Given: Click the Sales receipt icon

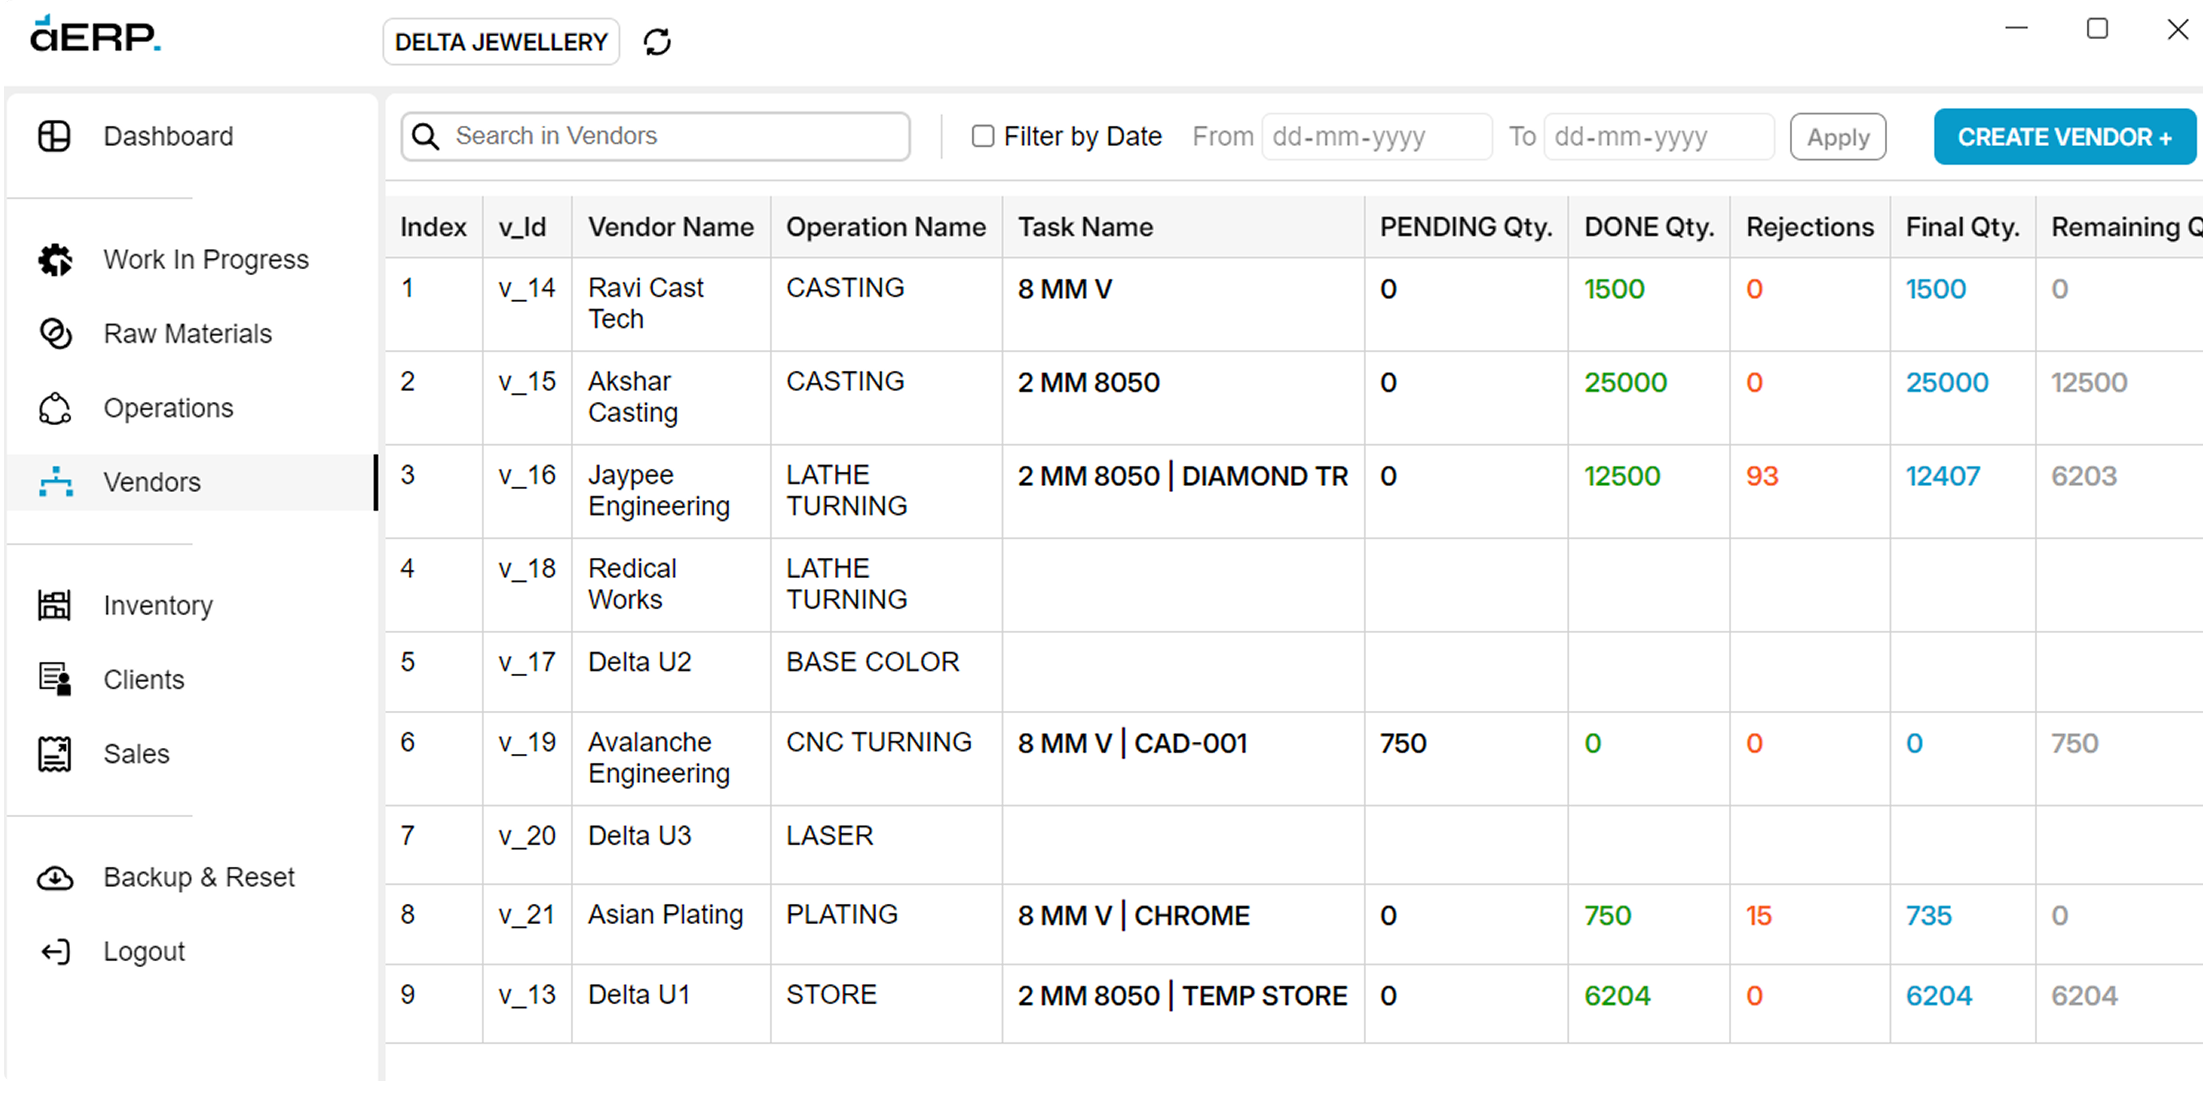Looking at the screenshot, I should [54, 754].
